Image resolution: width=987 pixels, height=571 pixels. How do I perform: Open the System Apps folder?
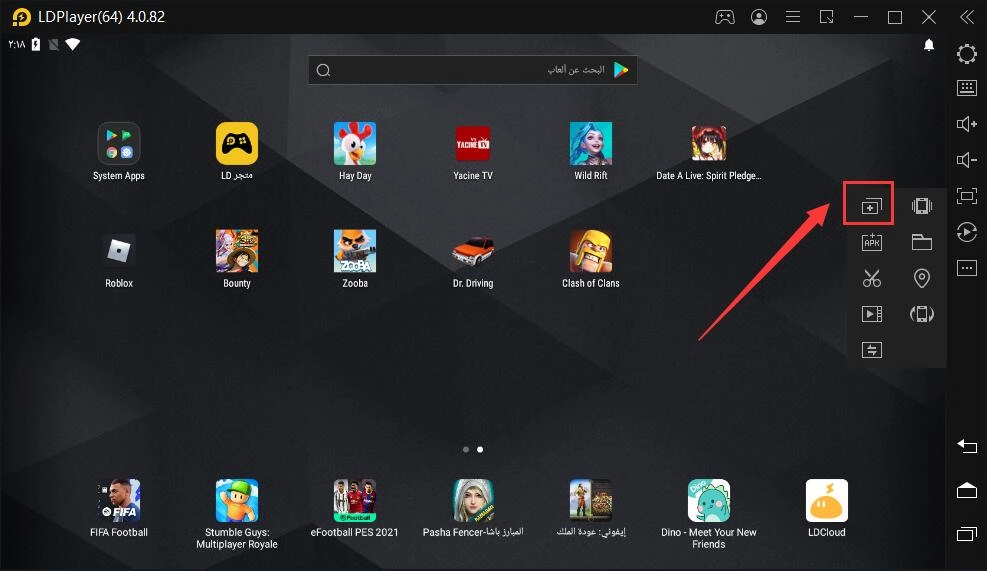(118, 144)
